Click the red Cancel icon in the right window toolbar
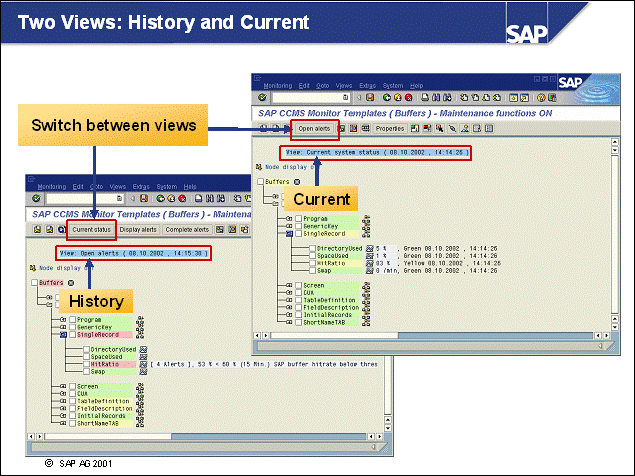The width and height of the screenshot is (635, 476). point(407,98)
